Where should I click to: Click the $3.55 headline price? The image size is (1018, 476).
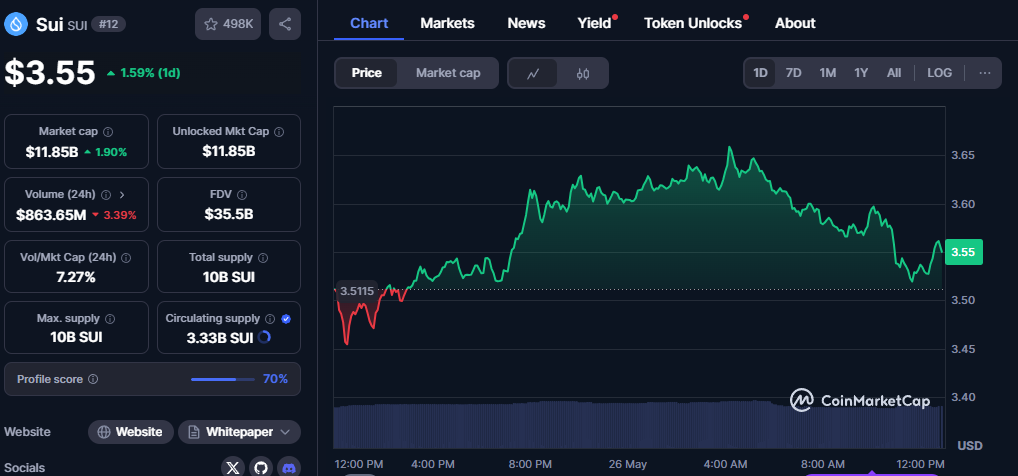click(x=50, y=73)
